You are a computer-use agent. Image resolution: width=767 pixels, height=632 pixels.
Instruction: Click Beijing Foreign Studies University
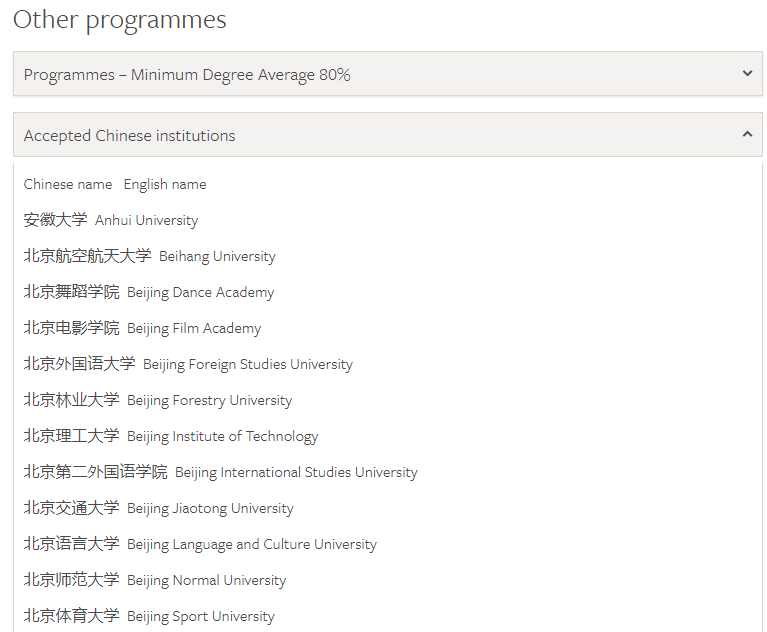248,364
